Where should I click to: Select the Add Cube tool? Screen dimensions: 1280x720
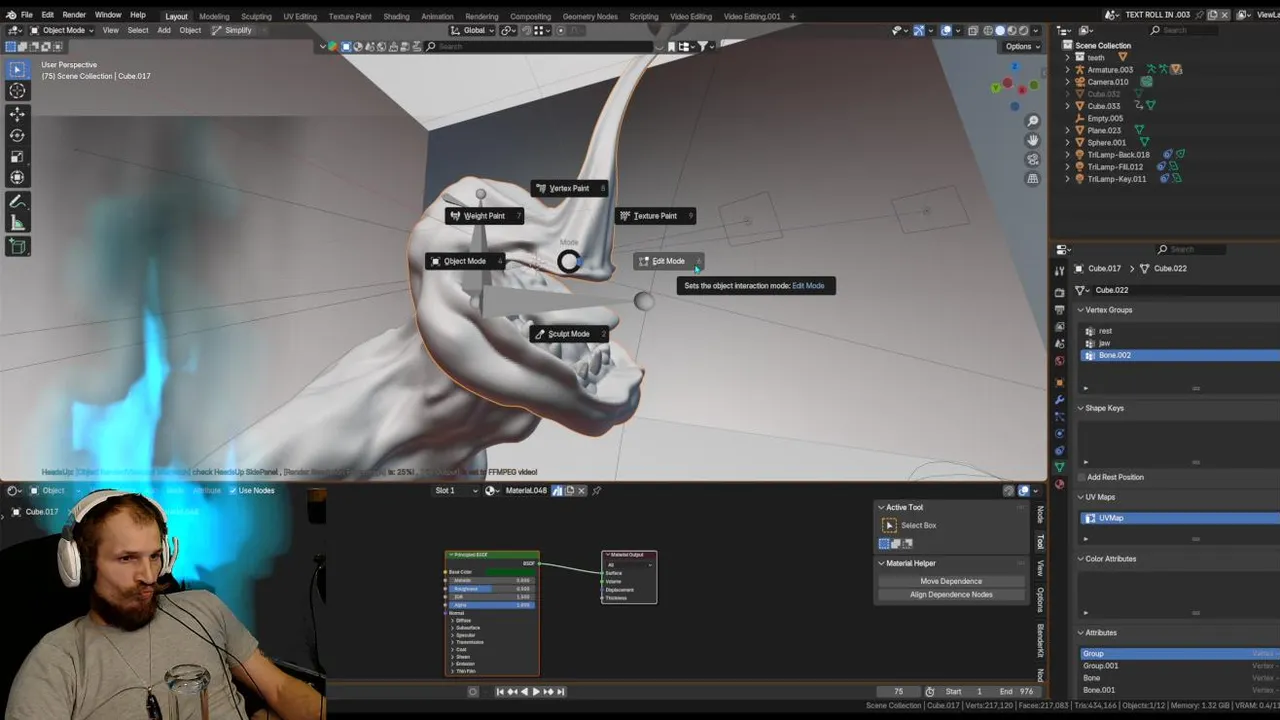(x=17, y=246)
